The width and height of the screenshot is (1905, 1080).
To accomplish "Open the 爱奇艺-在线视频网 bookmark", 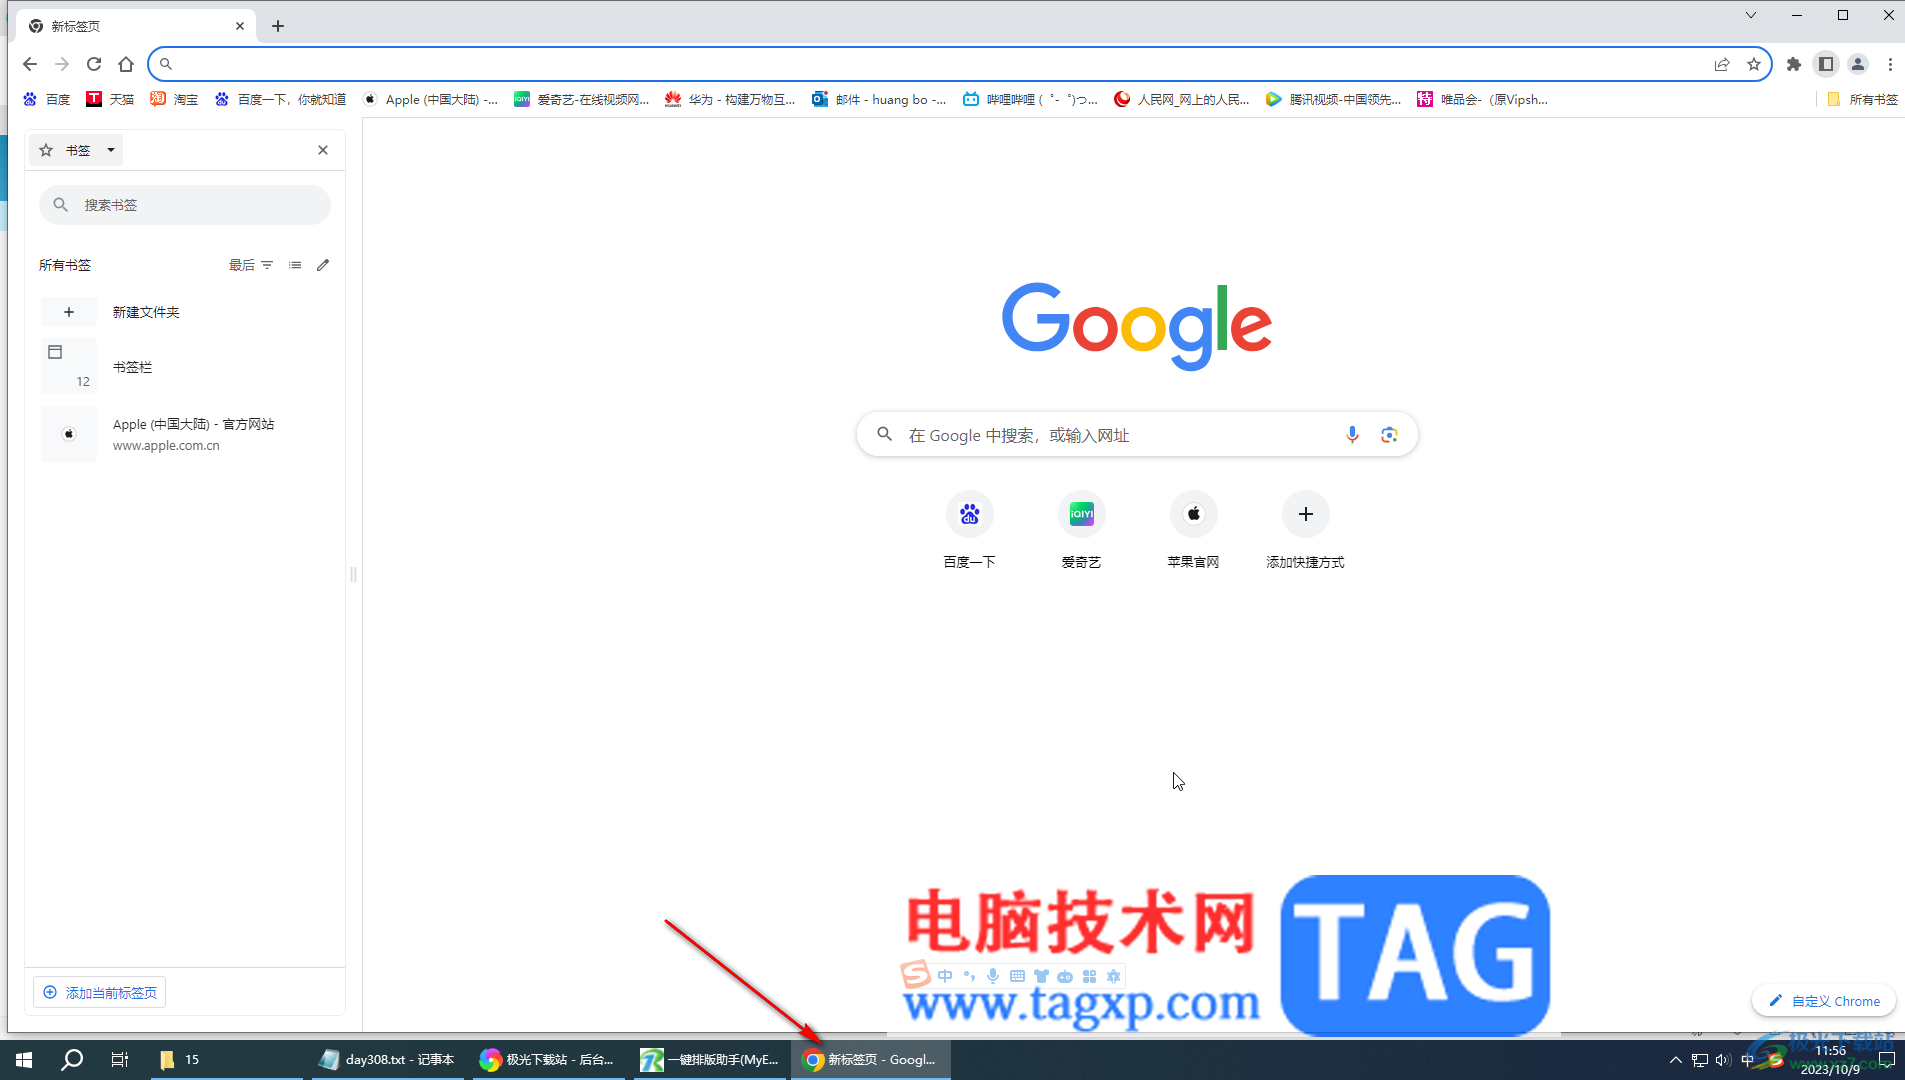I will click(581, 99).
